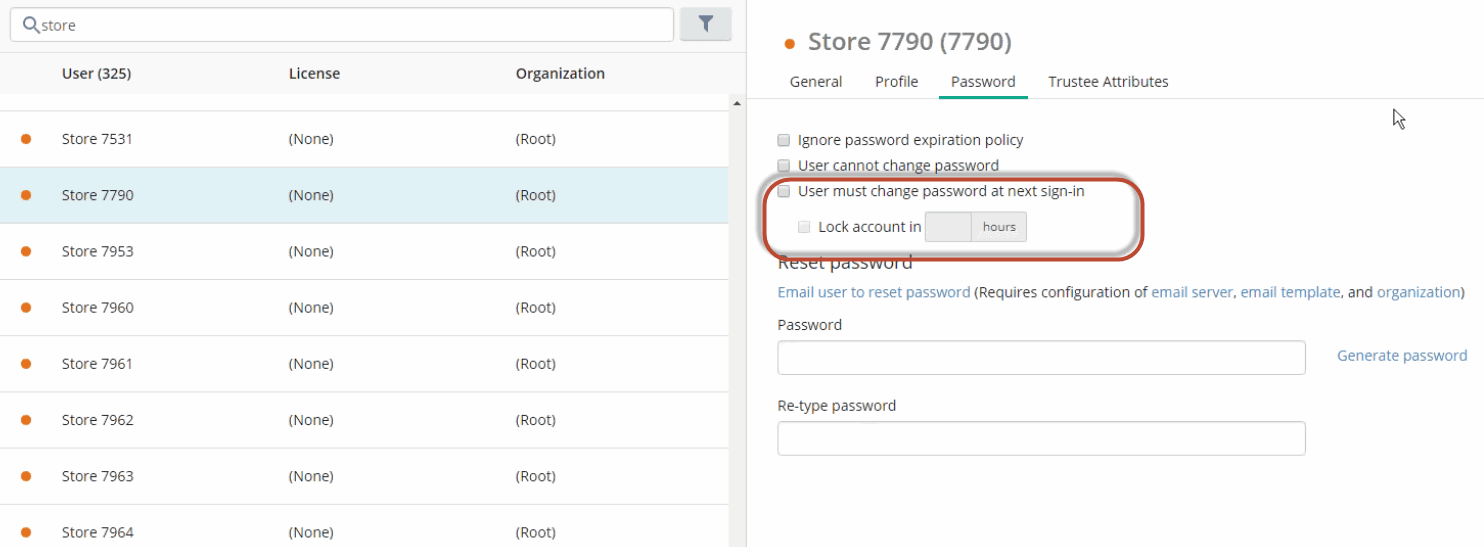The height and width of the screenshot is (547, 1484).
Task: Click orange dot beside Store 7790 heading
Action: (x=790, y=43)
